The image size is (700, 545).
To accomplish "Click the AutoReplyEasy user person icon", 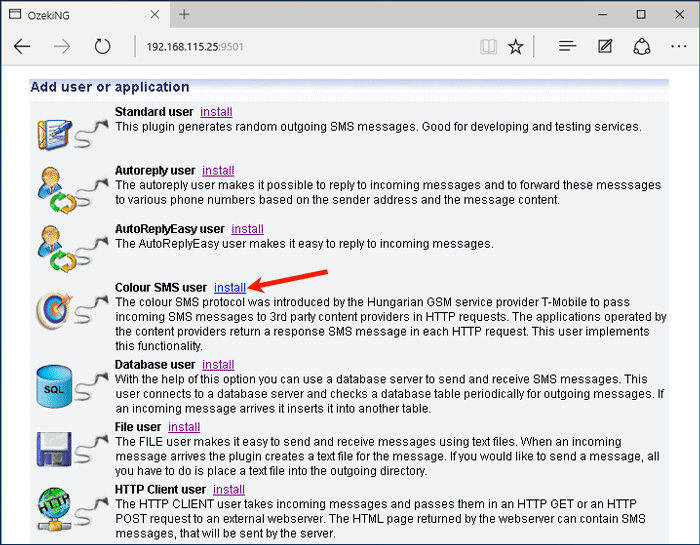I will 56,249.
